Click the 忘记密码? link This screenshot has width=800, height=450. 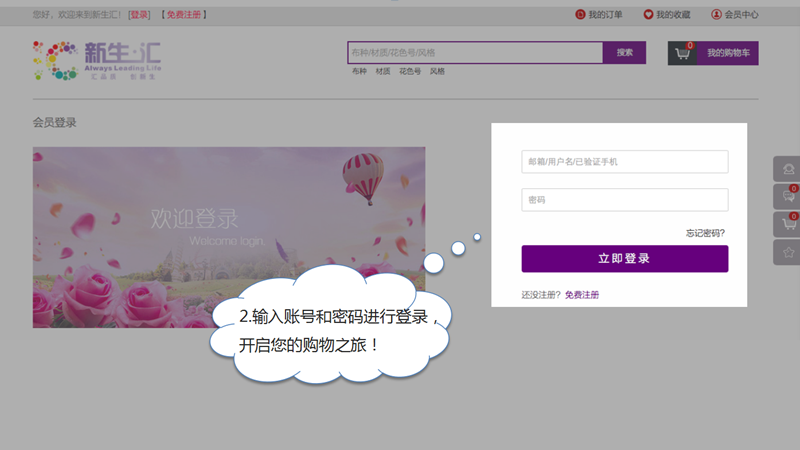(x=705, y=233)
